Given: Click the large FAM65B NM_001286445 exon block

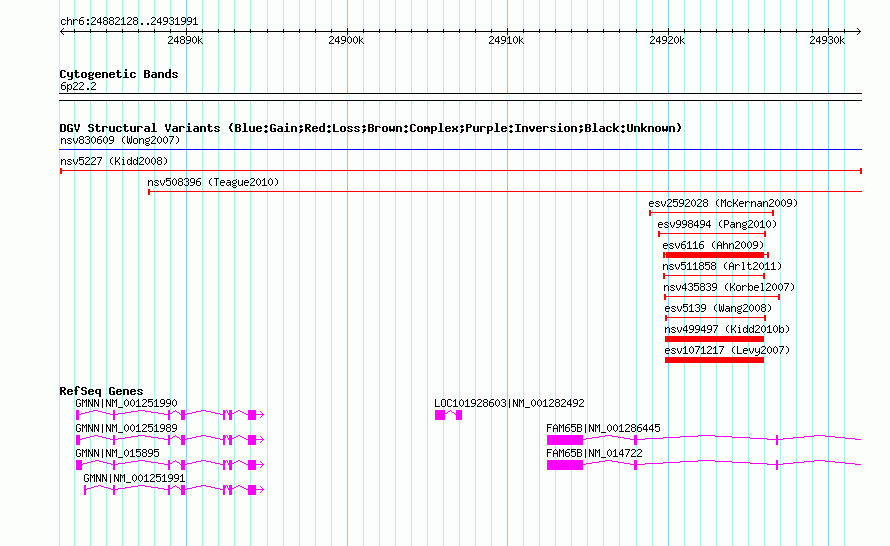Looking at the screenshot, I should tap(565, 440).
